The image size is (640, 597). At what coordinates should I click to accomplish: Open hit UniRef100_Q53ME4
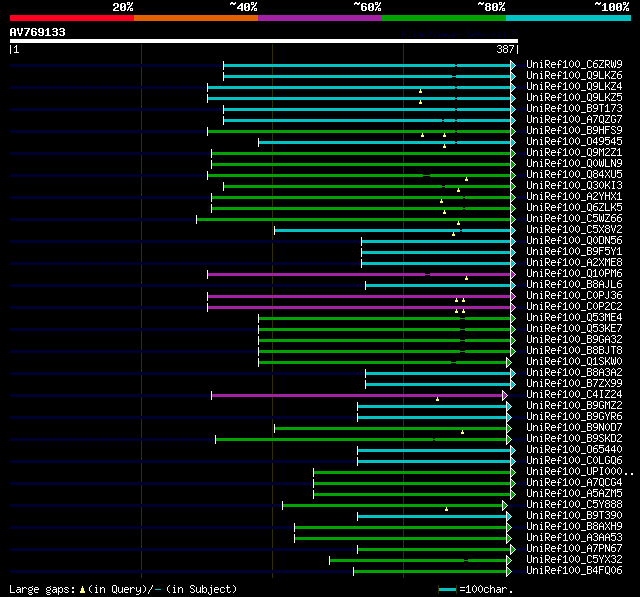click(574, 318)
